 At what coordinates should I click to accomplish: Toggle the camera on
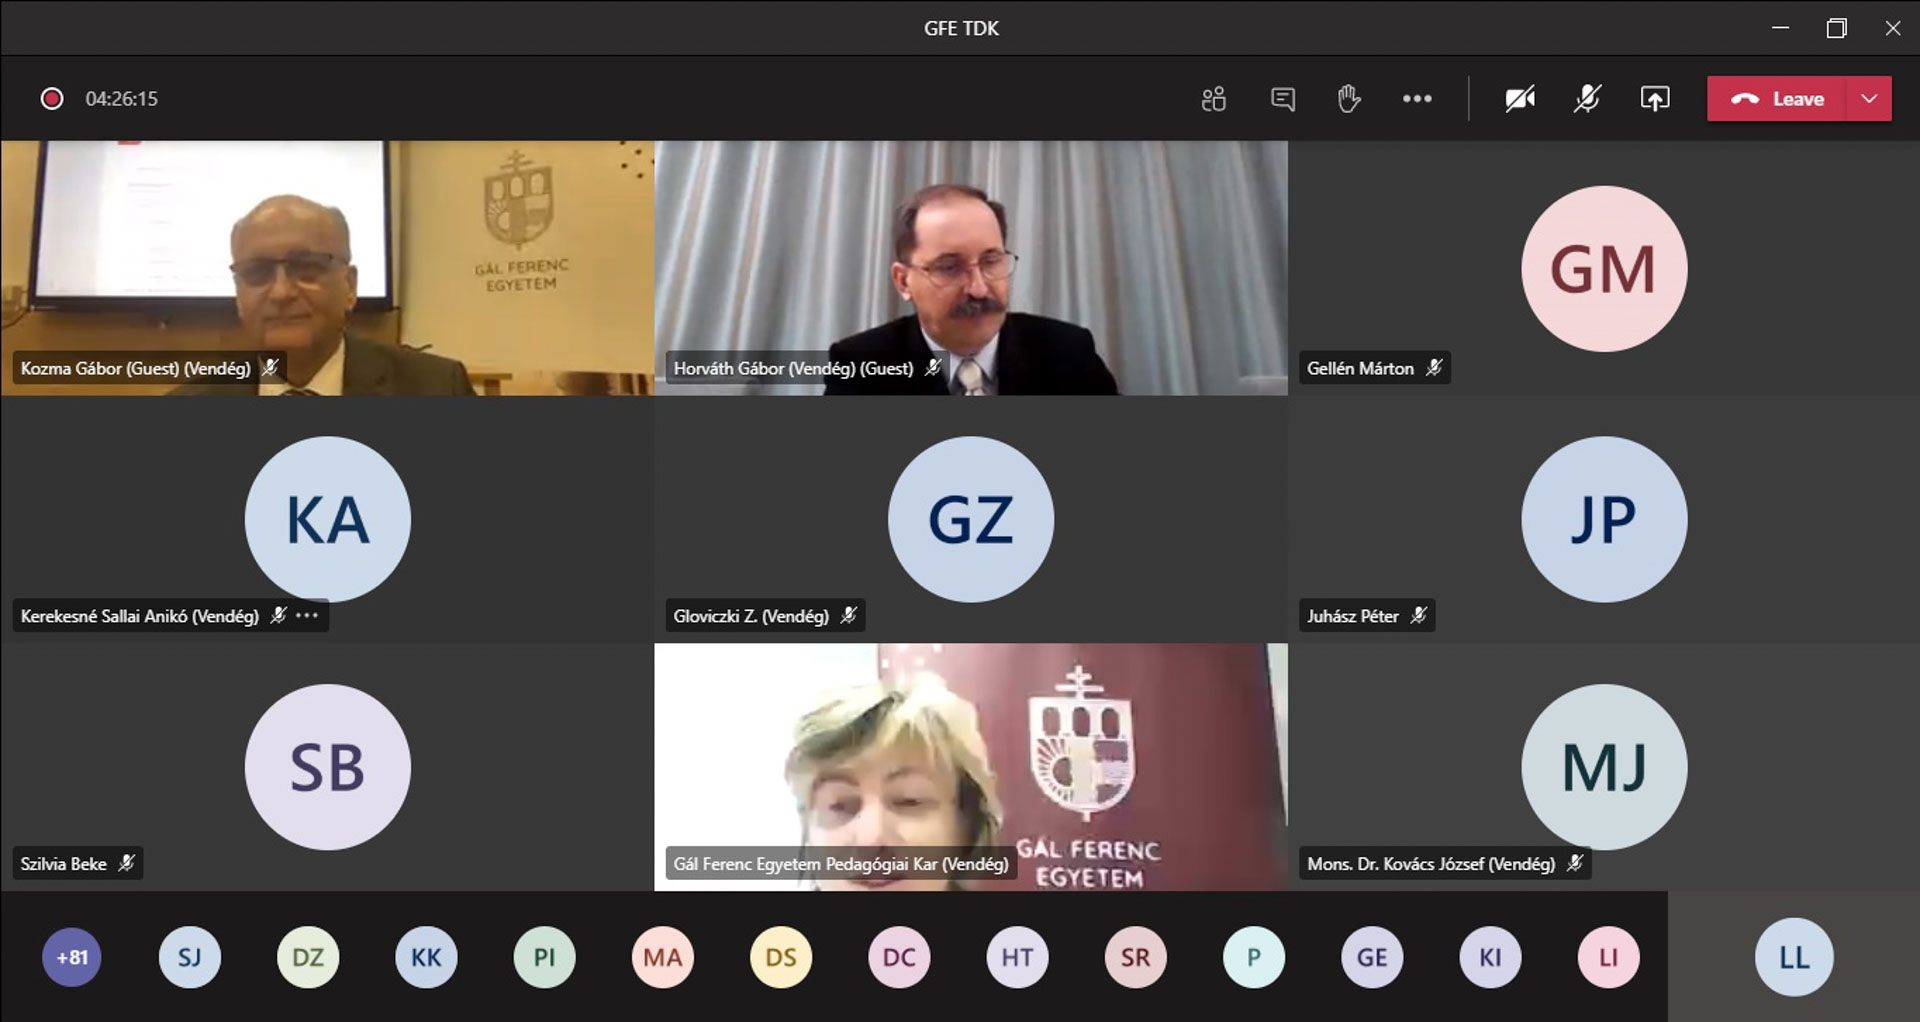tap(1520, 99)
